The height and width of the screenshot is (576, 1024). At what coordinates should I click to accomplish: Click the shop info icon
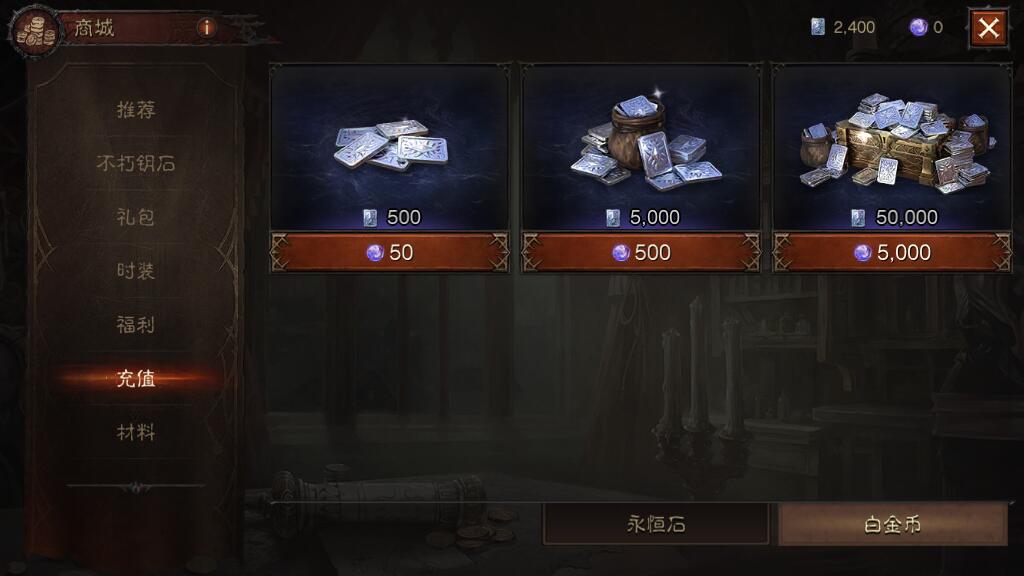coord(206,27)
